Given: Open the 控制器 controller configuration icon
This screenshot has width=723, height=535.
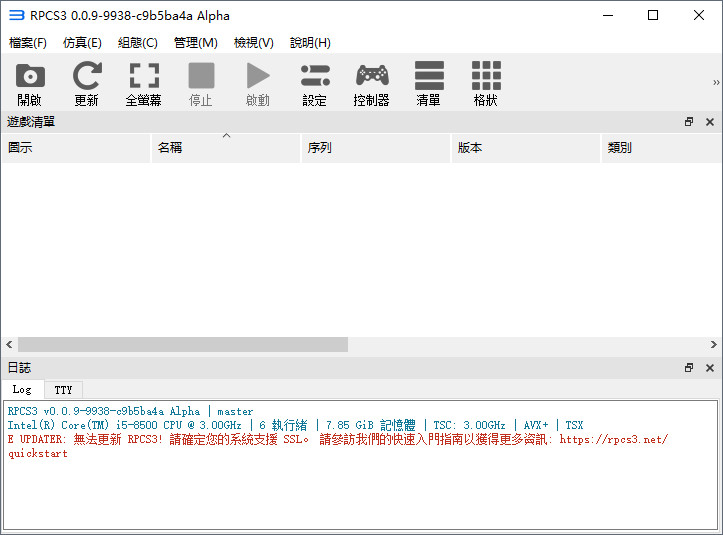Looking at the screenshot, I should [371, 83].
